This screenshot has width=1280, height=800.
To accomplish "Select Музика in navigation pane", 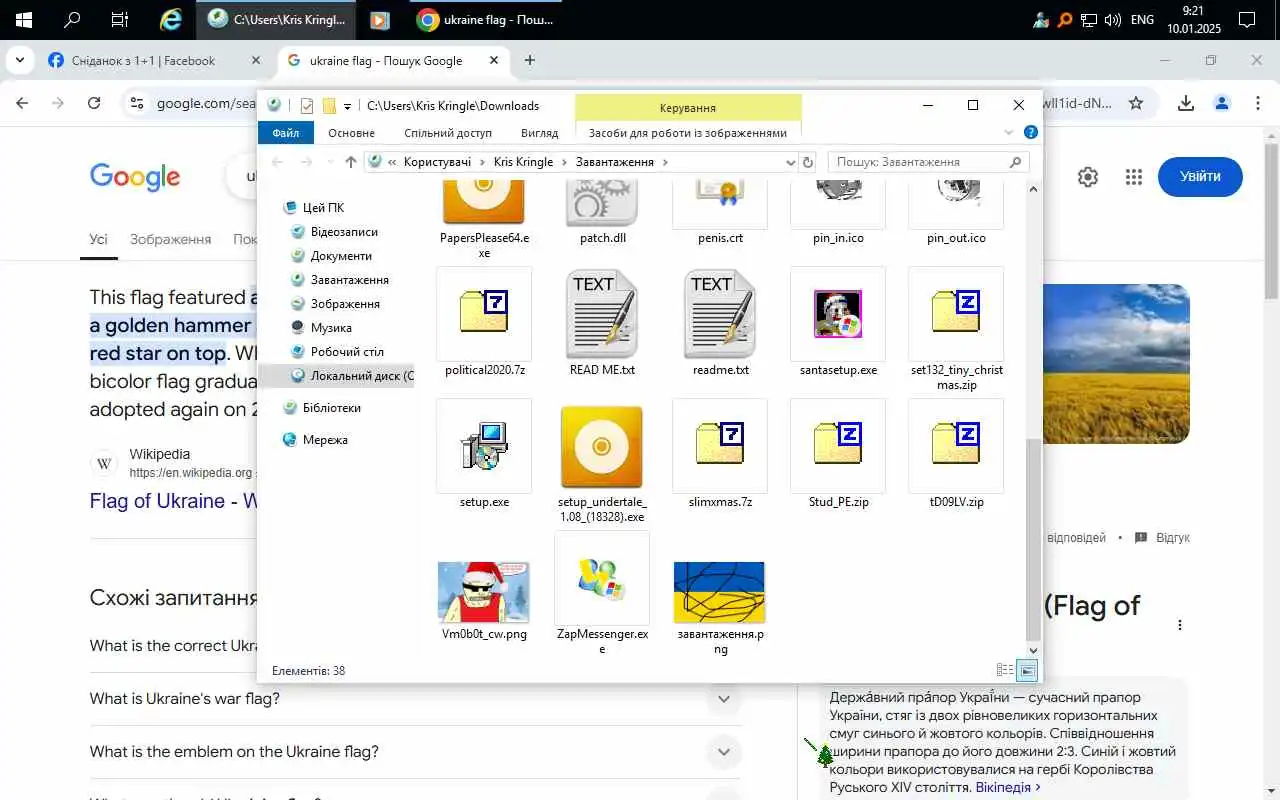I will 331,328.
